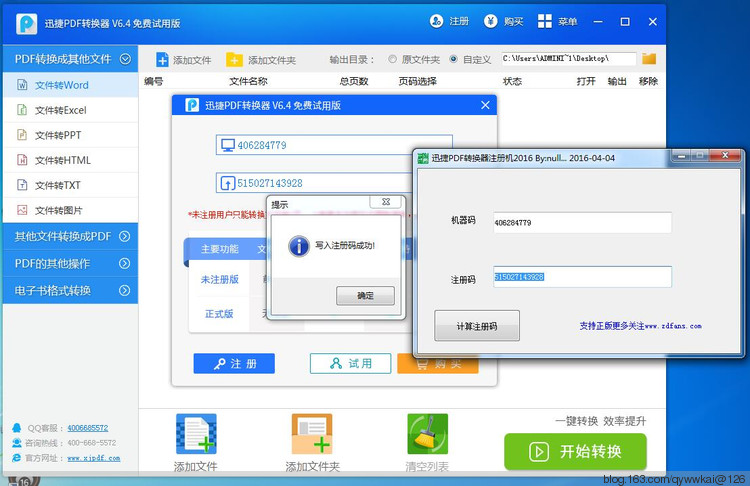Viewport: 750px width, 486px height.
Task: Click the 总页数 column header
Action: point(354,81)
